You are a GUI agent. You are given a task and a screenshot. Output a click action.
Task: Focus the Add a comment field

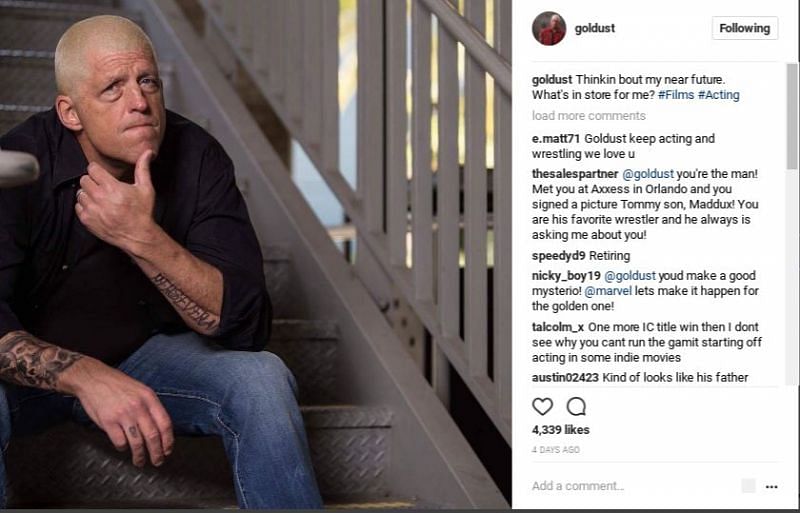633,486
